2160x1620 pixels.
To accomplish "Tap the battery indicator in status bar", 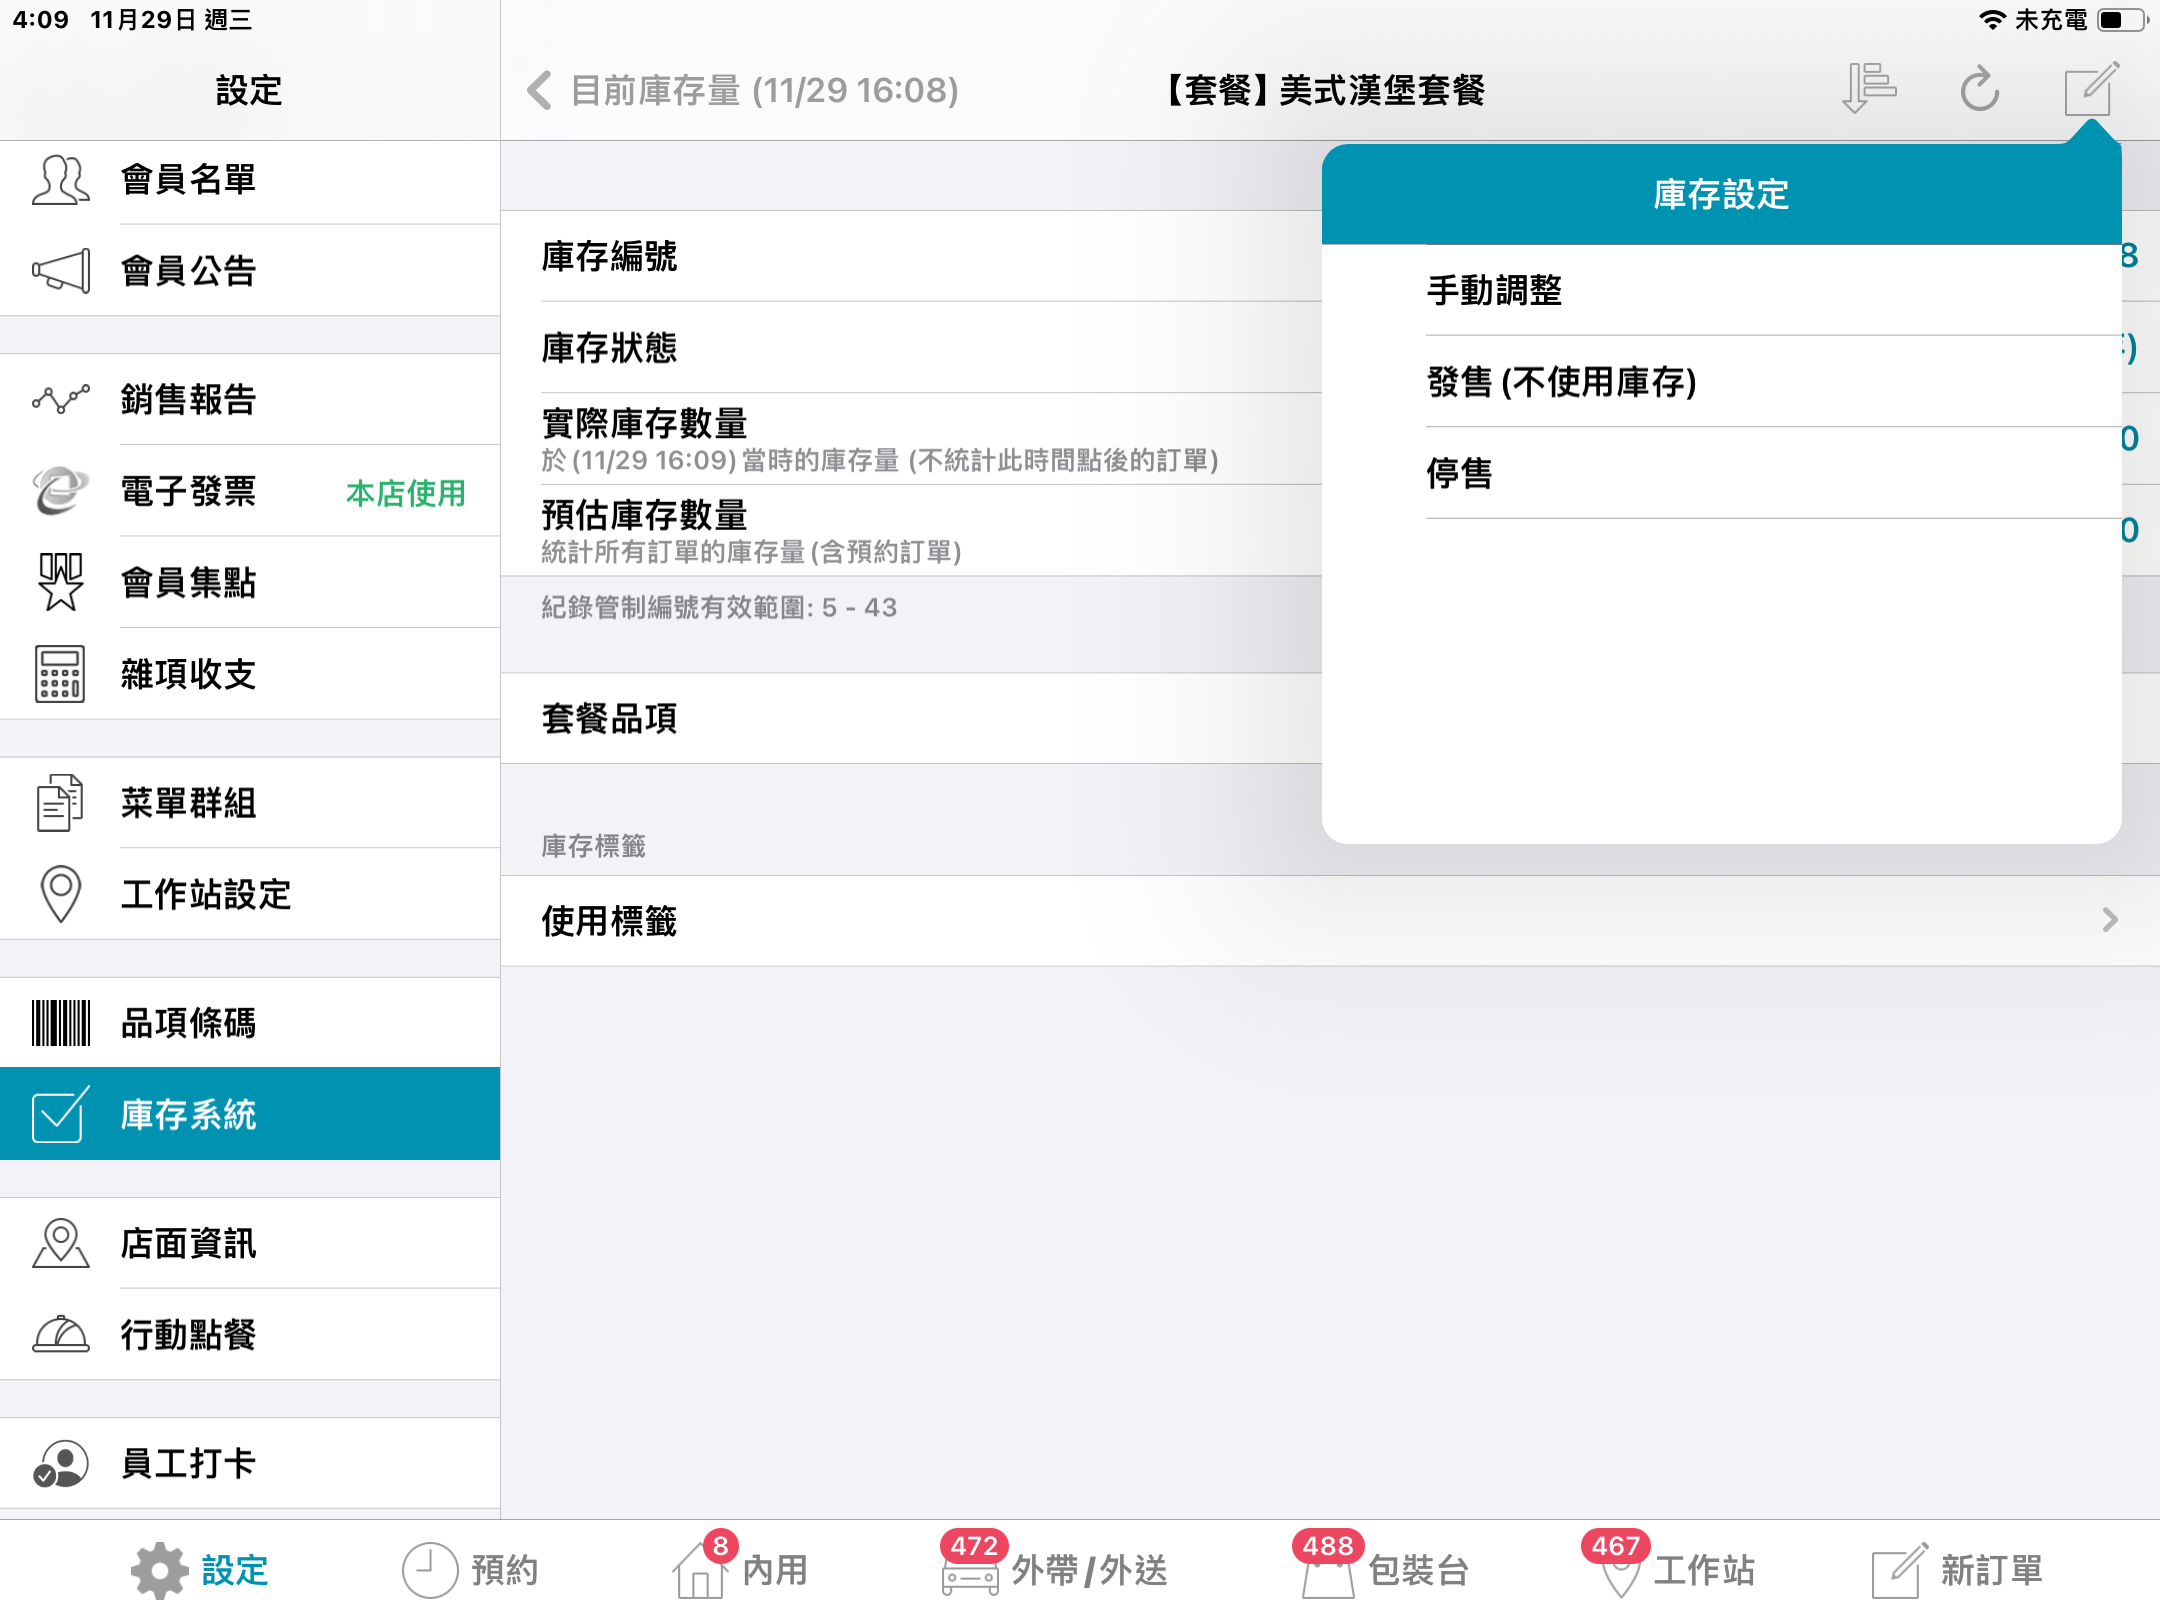I will click(2122, 20).
